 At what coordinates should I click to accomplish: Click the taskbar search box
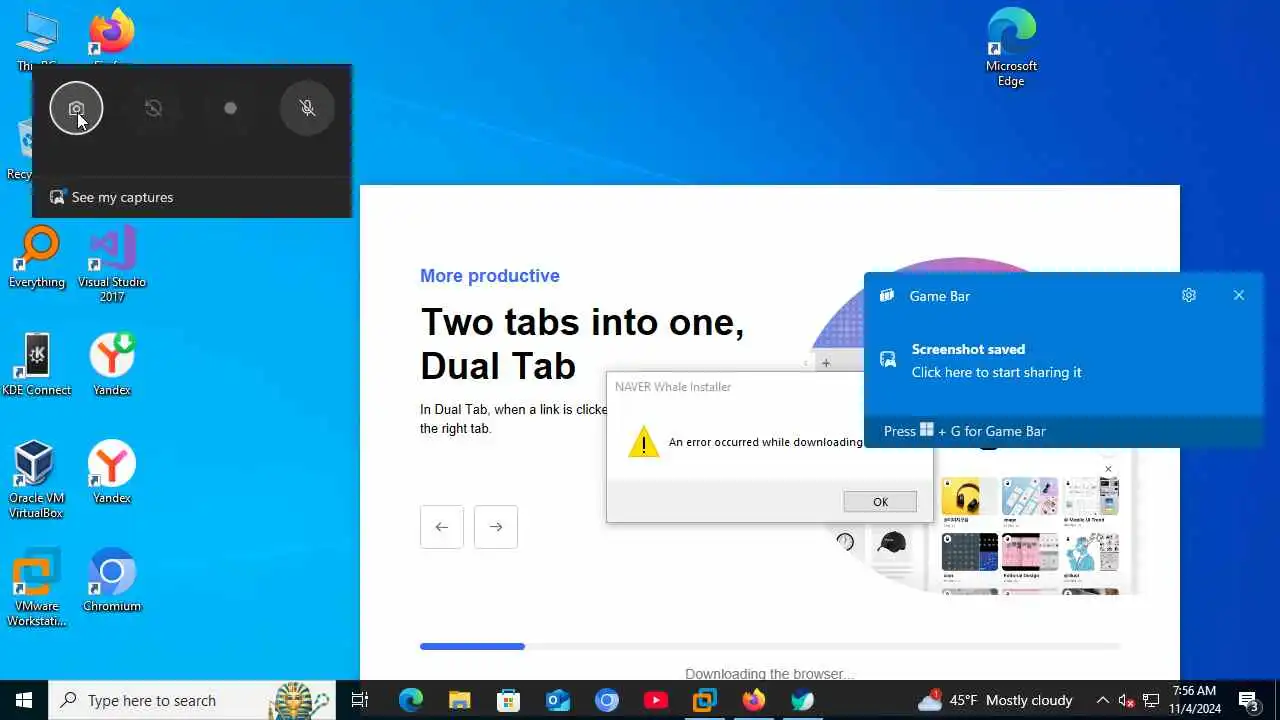click(192, 700)
